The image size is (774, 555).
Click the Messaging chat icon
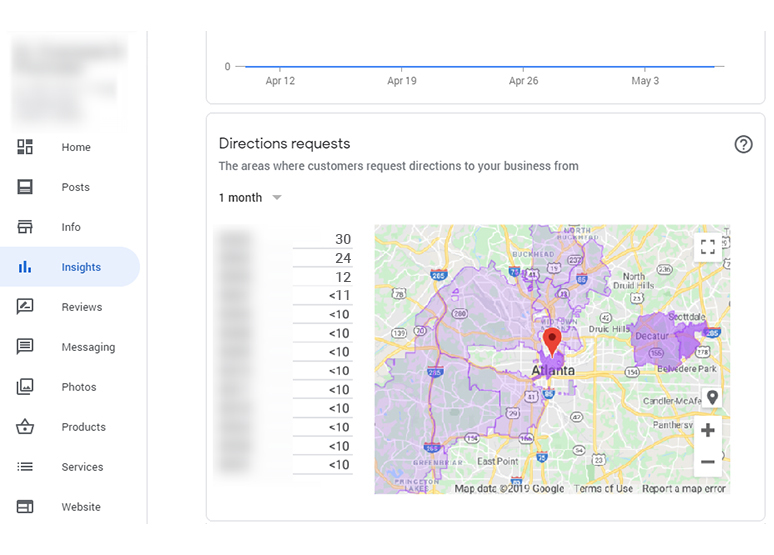(x=25, y=347)
